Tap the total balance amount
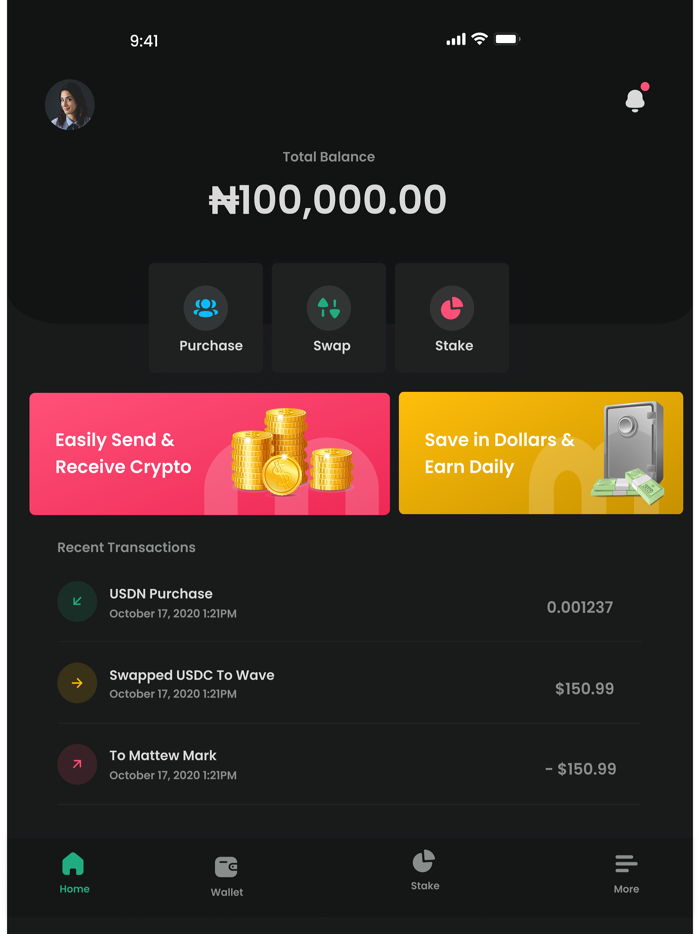The width and height of the screenshot is (700, 934). pyautogui.click(x=328, y=200)
